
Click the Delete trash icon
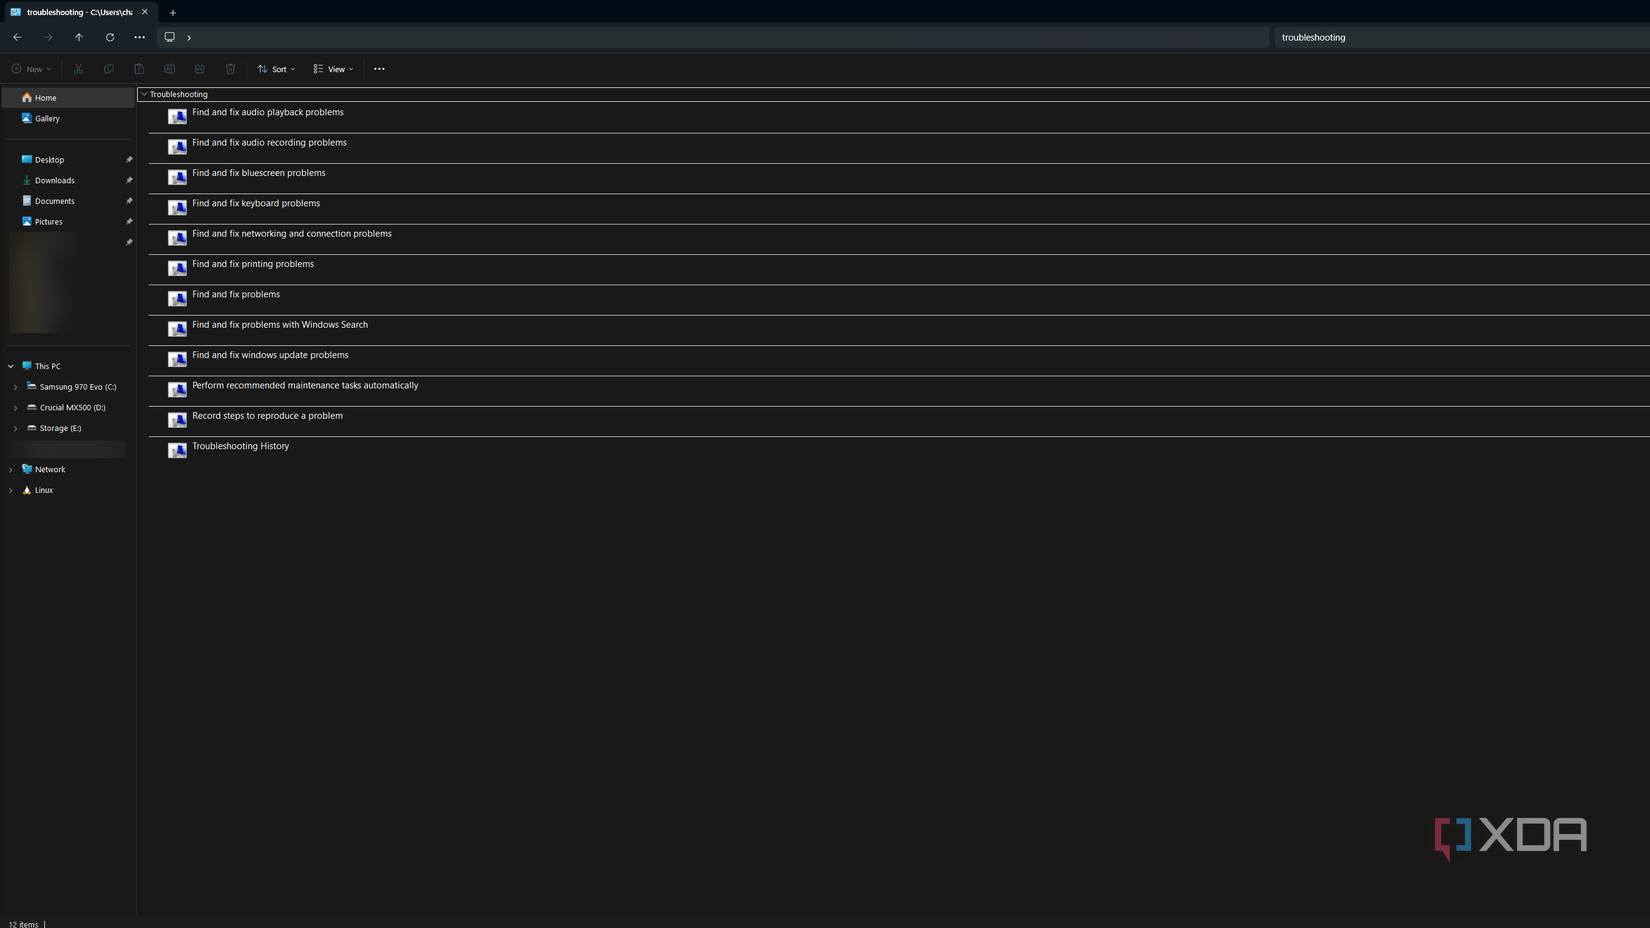pyautogui.click(x=231, y=69)
